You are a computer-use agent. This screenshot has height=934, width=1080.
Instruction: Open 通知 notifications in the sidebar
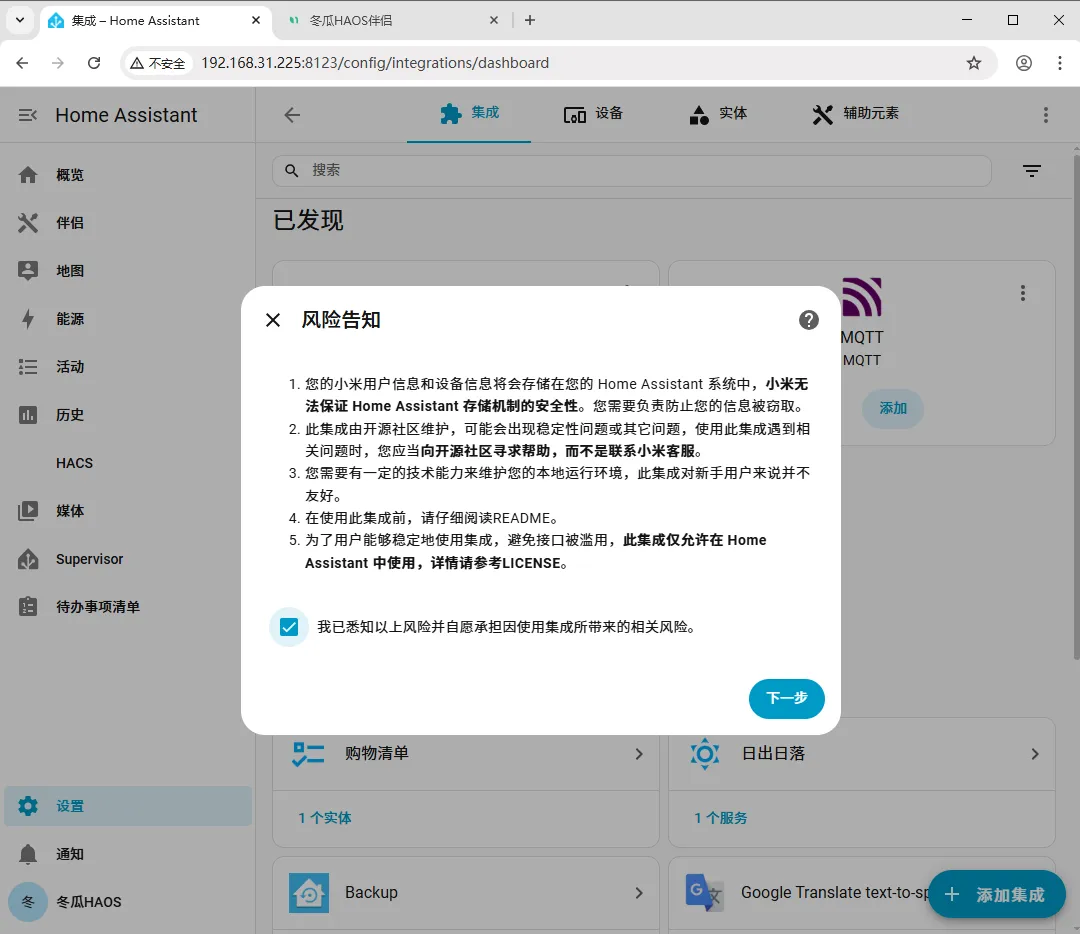click(127, 854)
